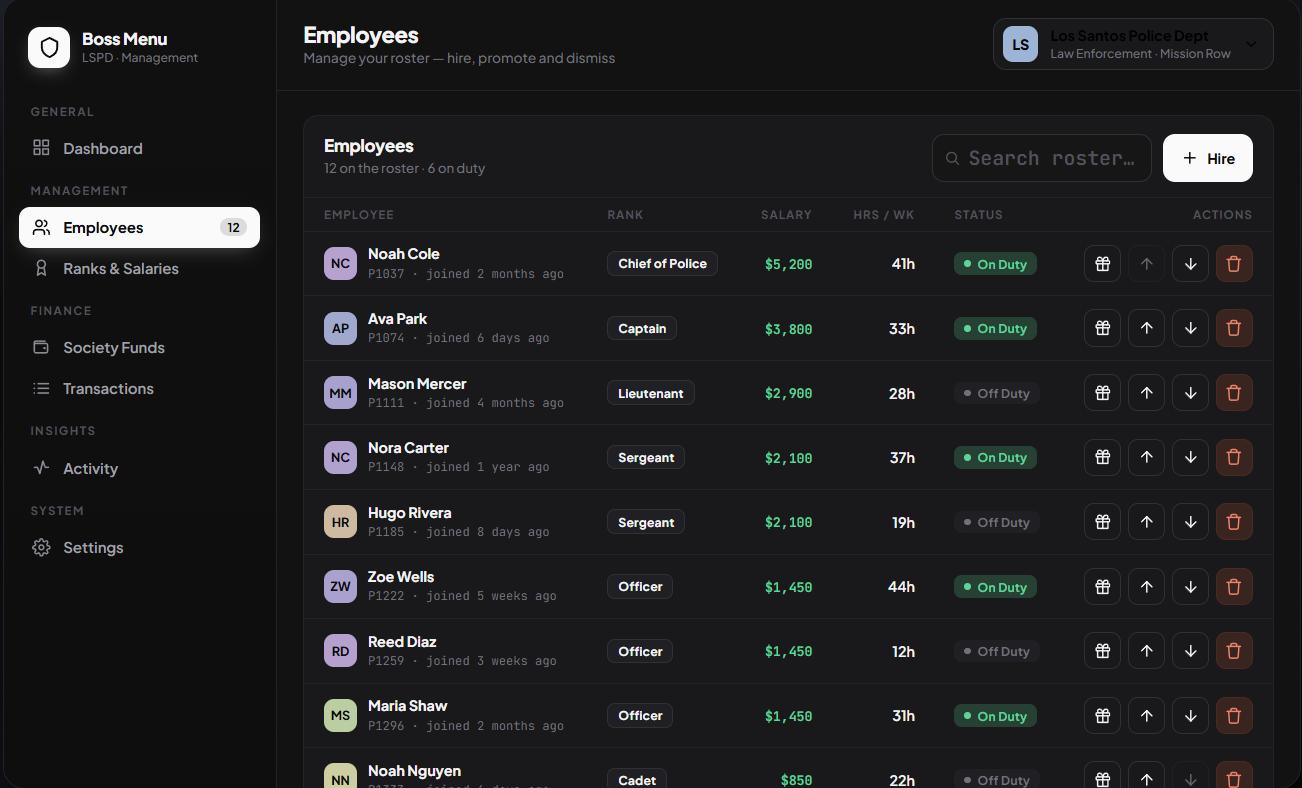Give Maria Shaw a bonus gift
Viewport: 1302px width, 788px height.
1102,716
